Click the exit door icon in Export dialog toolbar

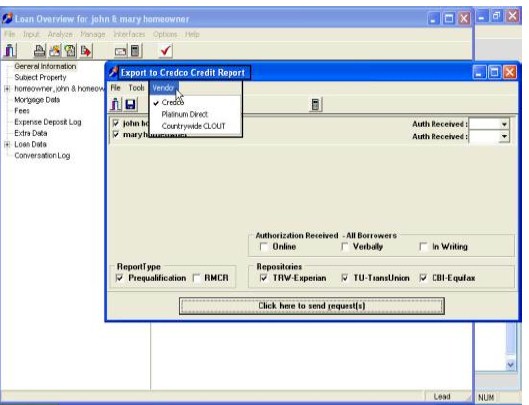click(x=115, y=104)
